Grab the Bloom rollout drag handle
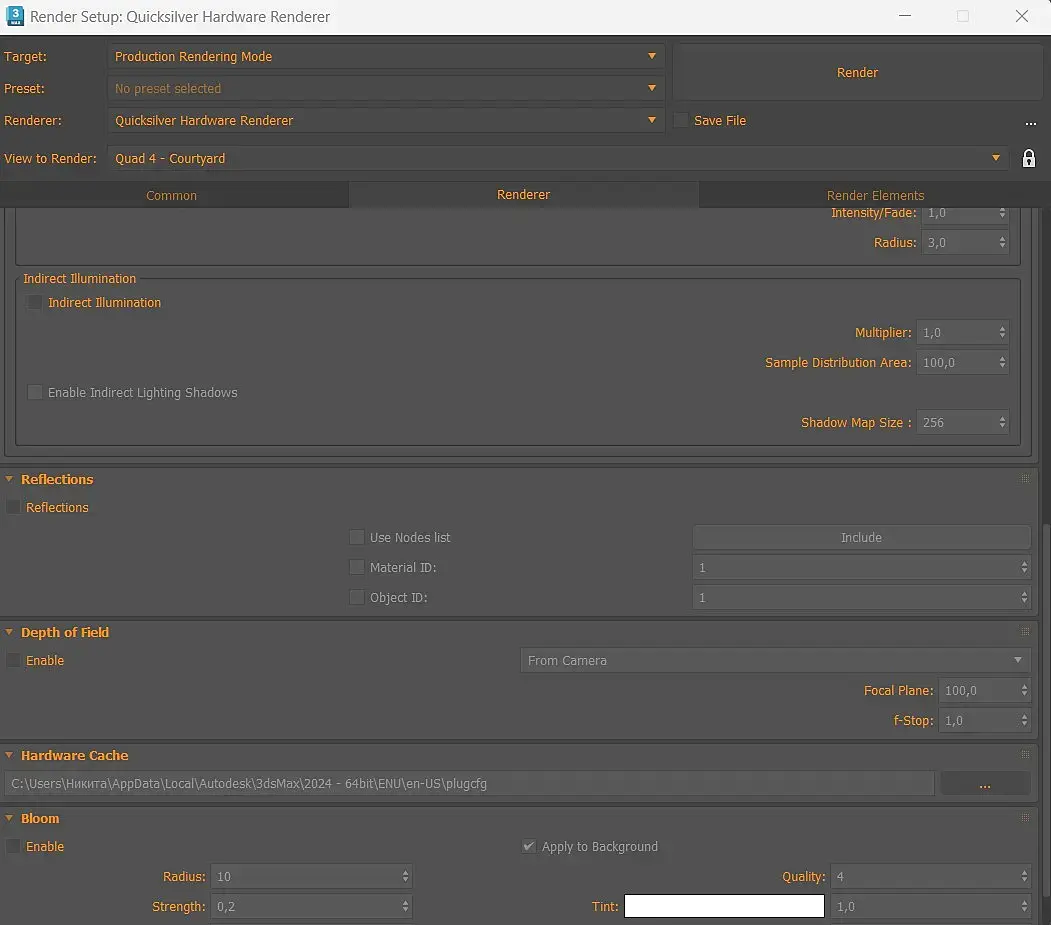The width and height of the screenshot is (1051, 925). pos(1025,818)
